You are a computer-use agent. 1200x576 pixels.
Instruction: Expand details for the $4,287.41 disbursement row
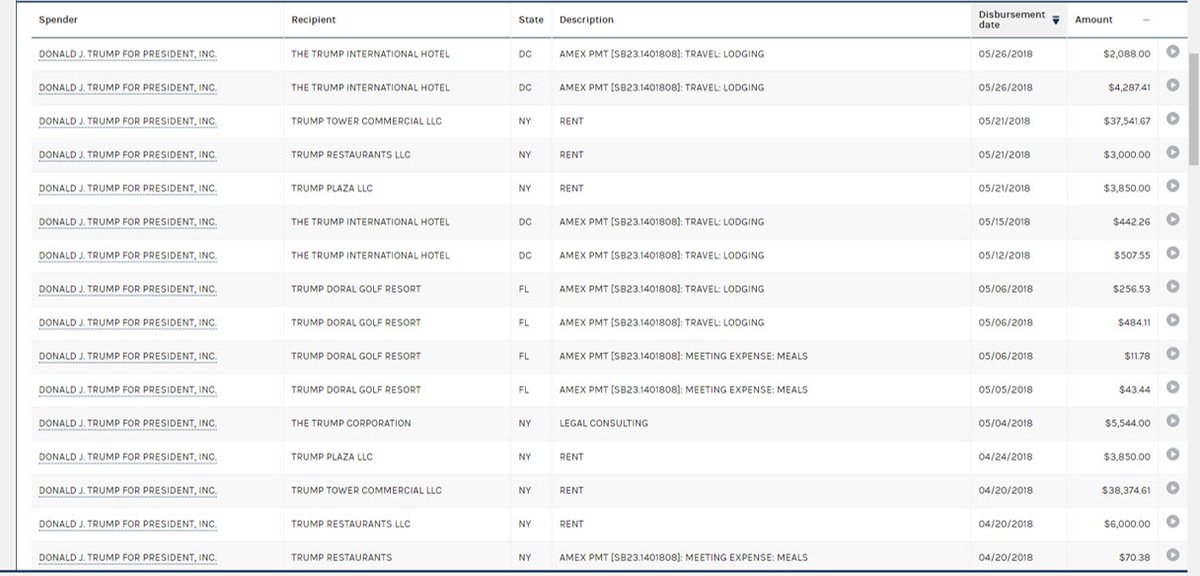(1173, 87)
